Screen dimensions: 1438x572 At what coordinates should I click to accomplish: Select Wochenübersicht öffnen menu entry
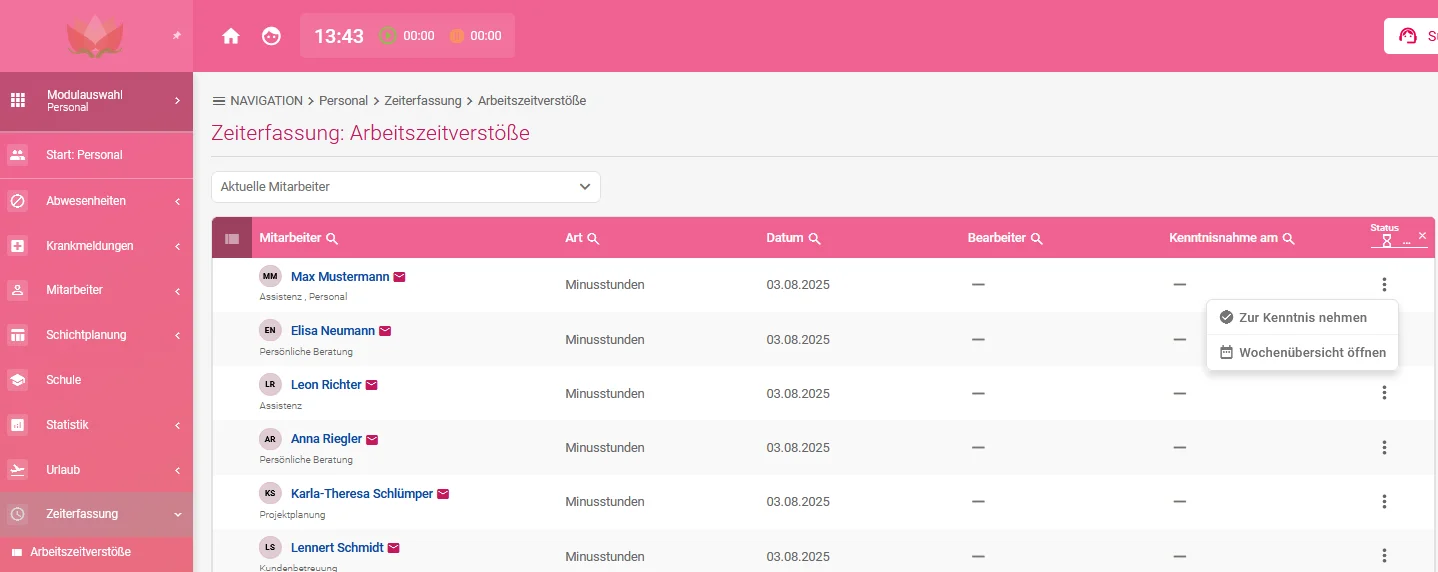click(1302, 352)
